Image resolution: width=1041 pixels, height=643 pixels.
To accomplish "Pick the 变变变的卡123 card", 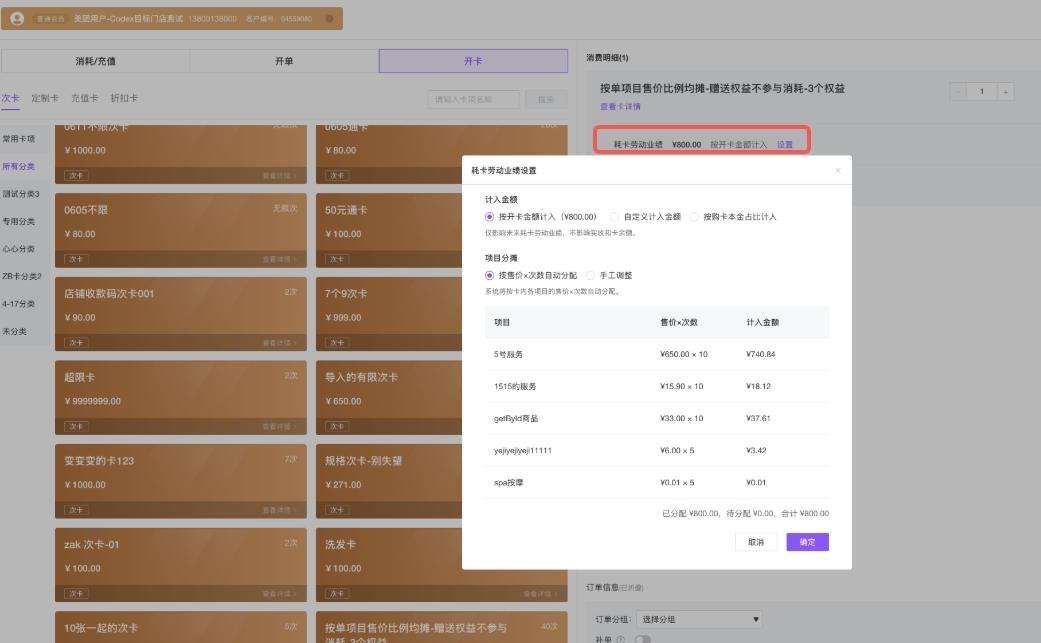I will click(x=181, y=481).
